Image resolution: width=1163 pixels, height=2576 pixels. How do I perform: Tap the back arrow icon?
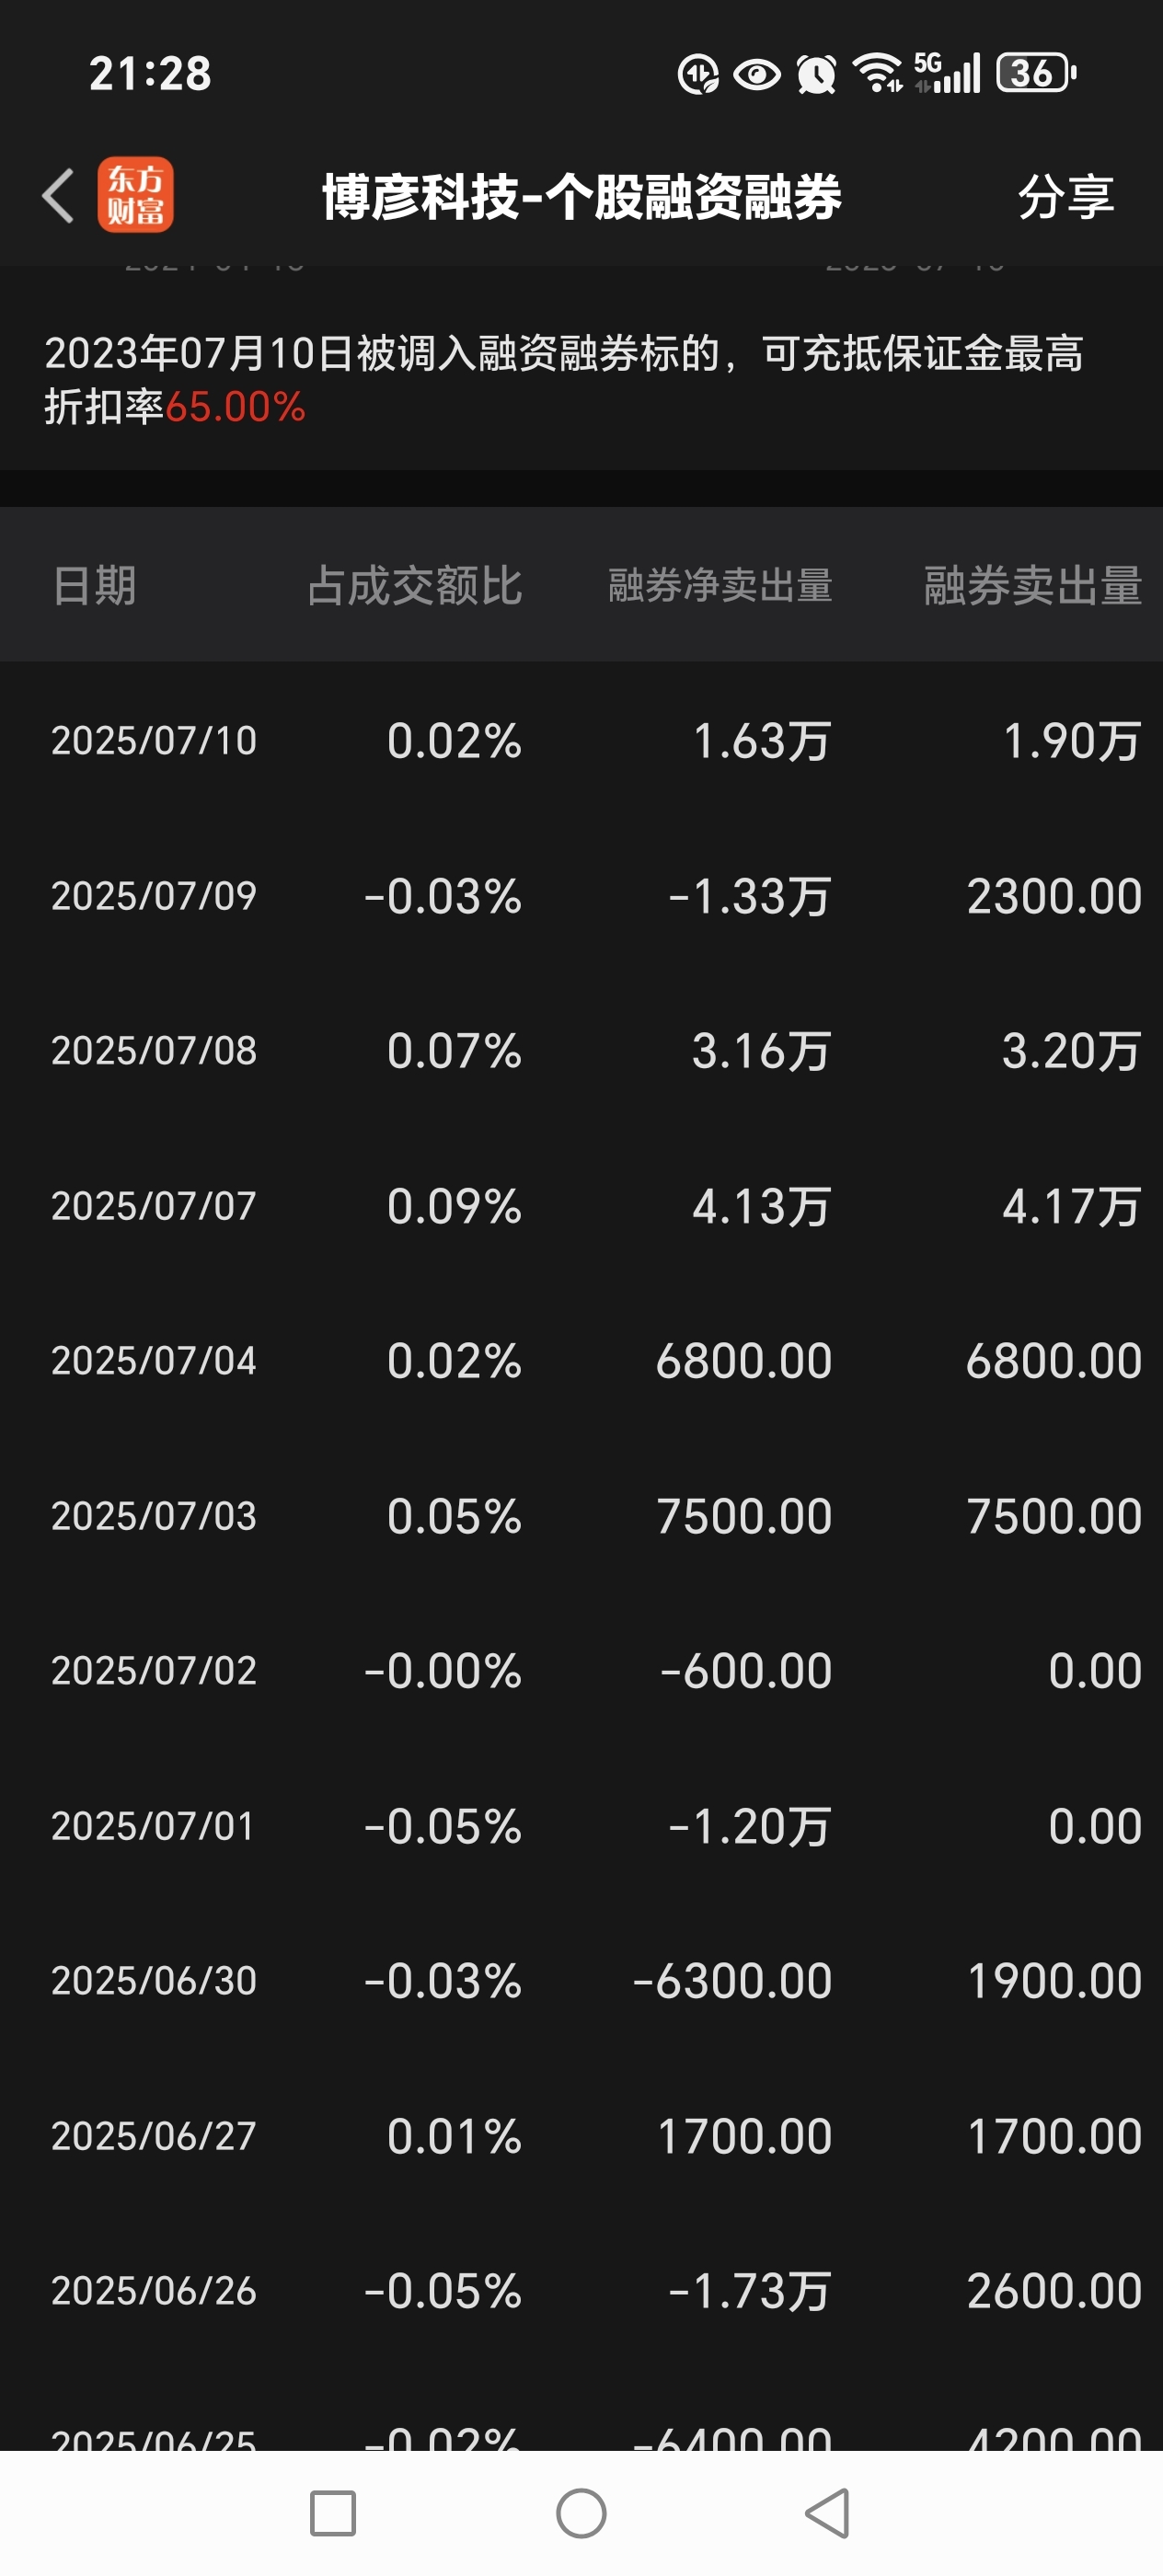58,195
